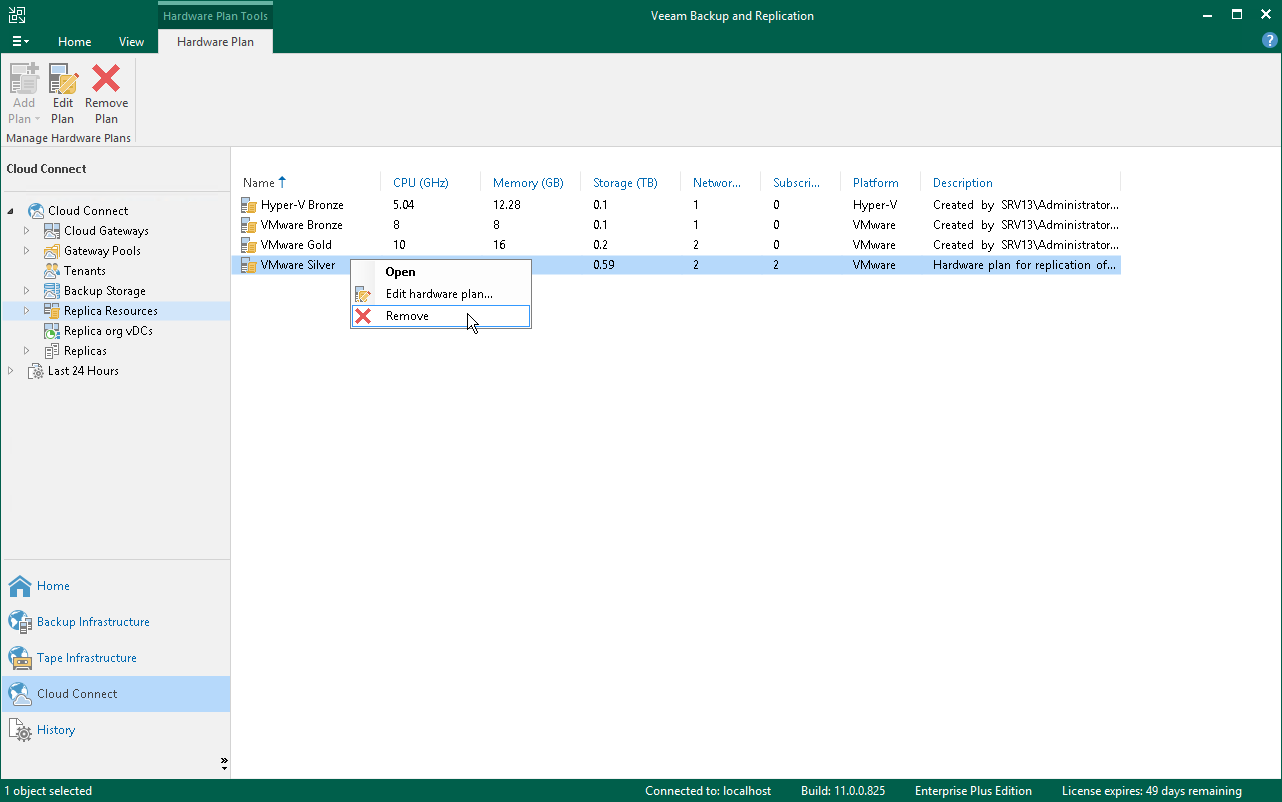Expand the Backup Storage tree node
This screenshot has width=1282, height=802.
(27, 291)
